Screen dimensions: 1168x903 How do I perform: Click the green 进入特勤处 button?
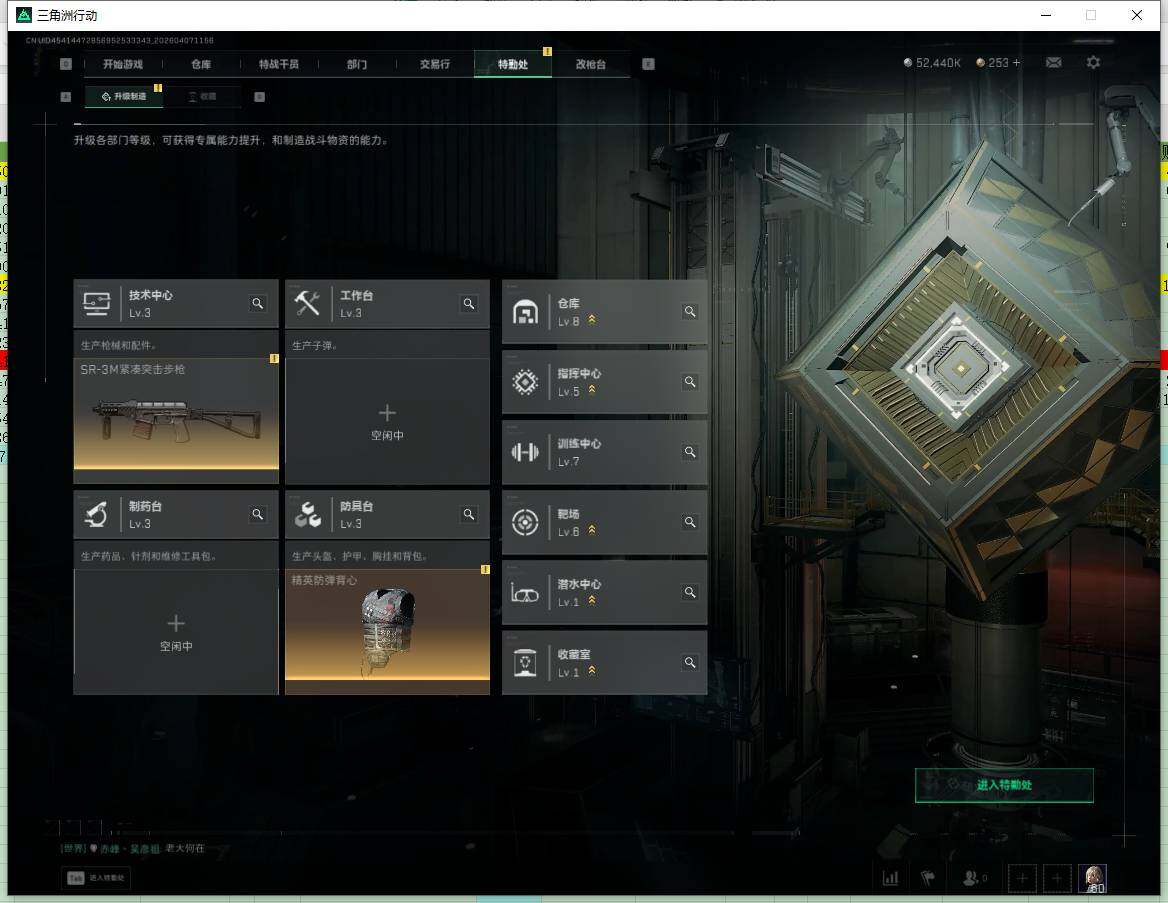[1004, 785]
